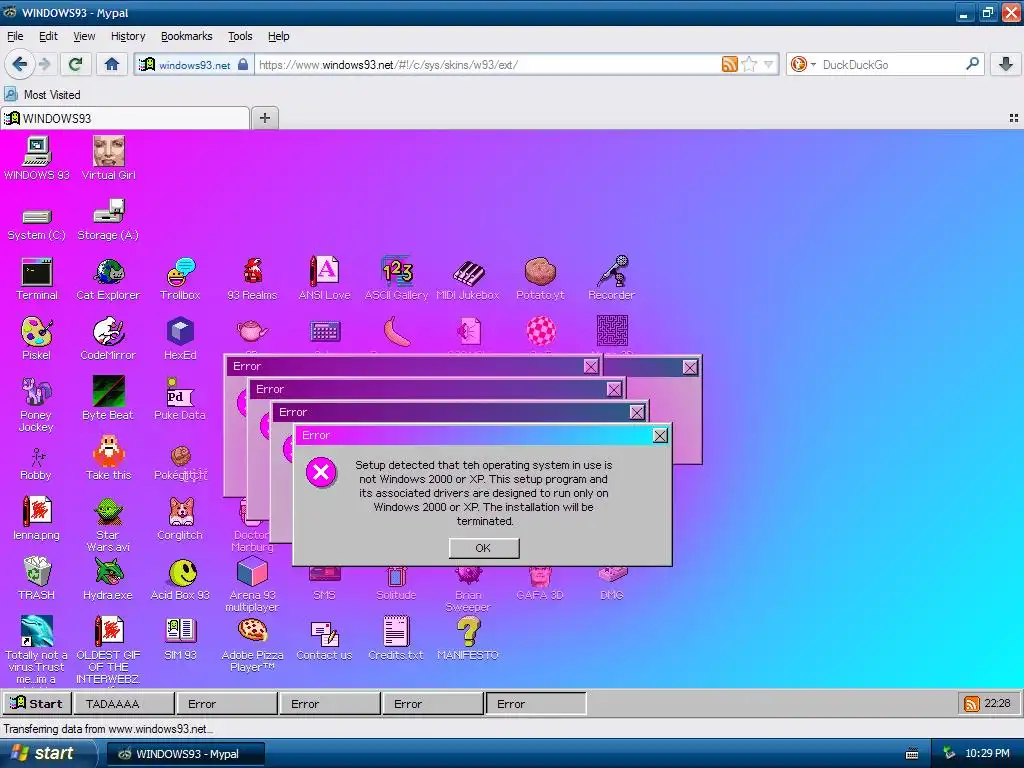Open the File menu

(14, 36)
